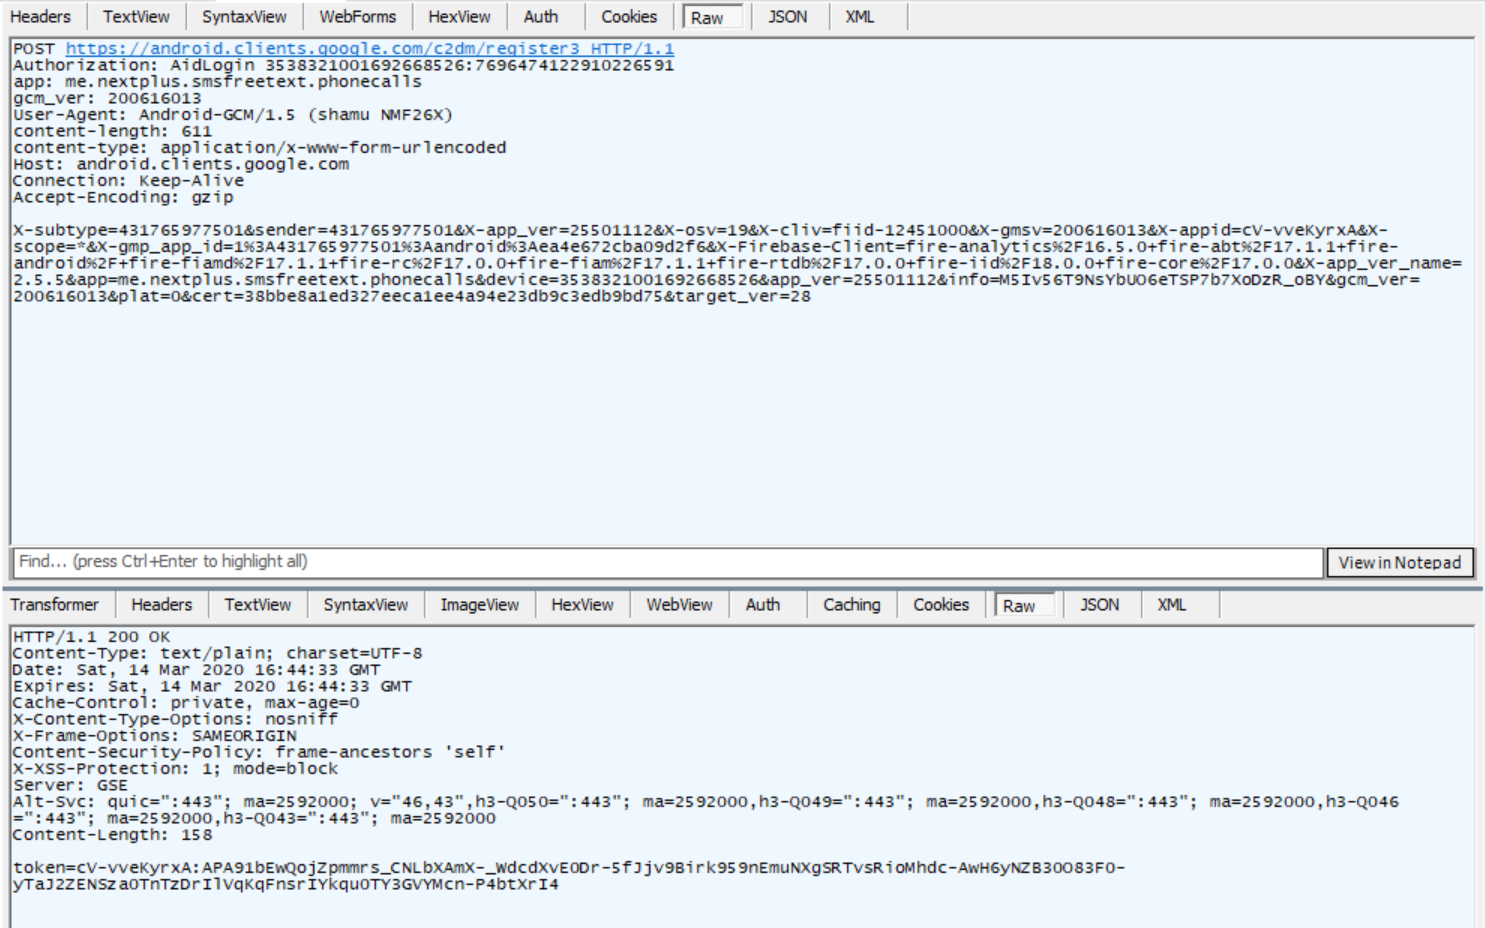
Task: Open the WebForms request tab
Action: pyautogui.click(x=358, y=17)
